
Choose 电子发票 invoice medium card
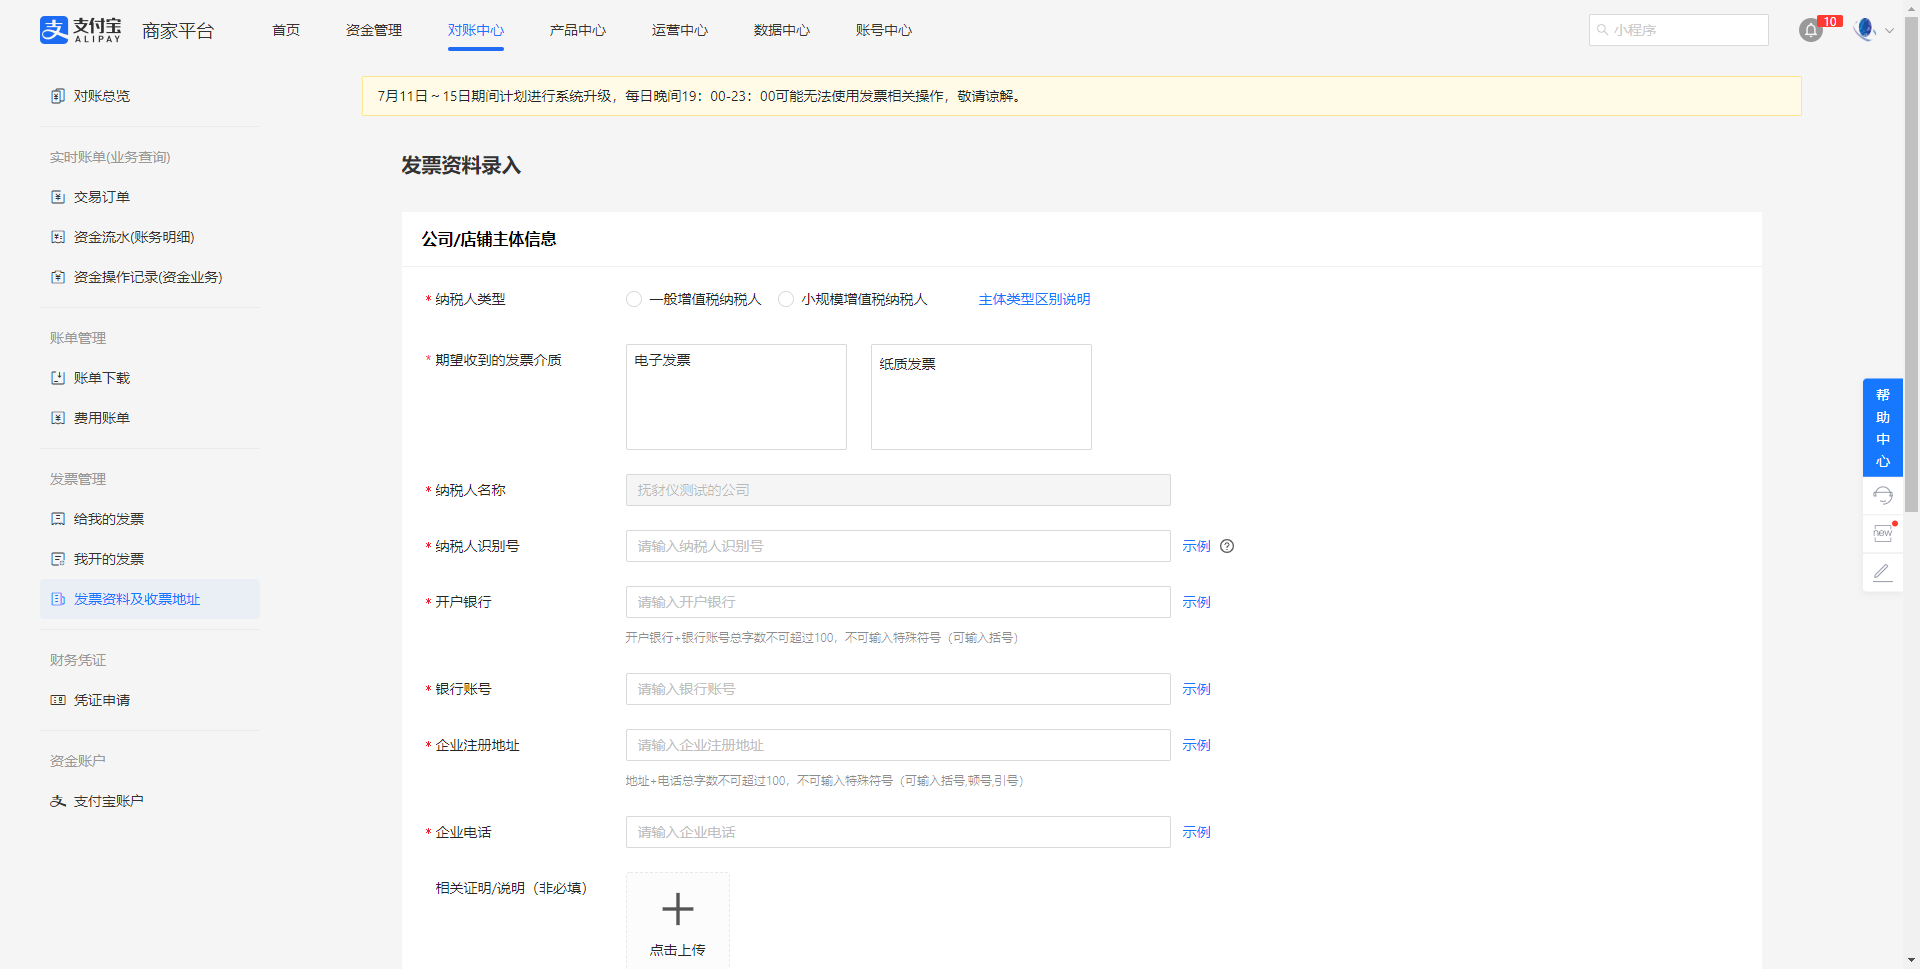[x=736, y=397]
